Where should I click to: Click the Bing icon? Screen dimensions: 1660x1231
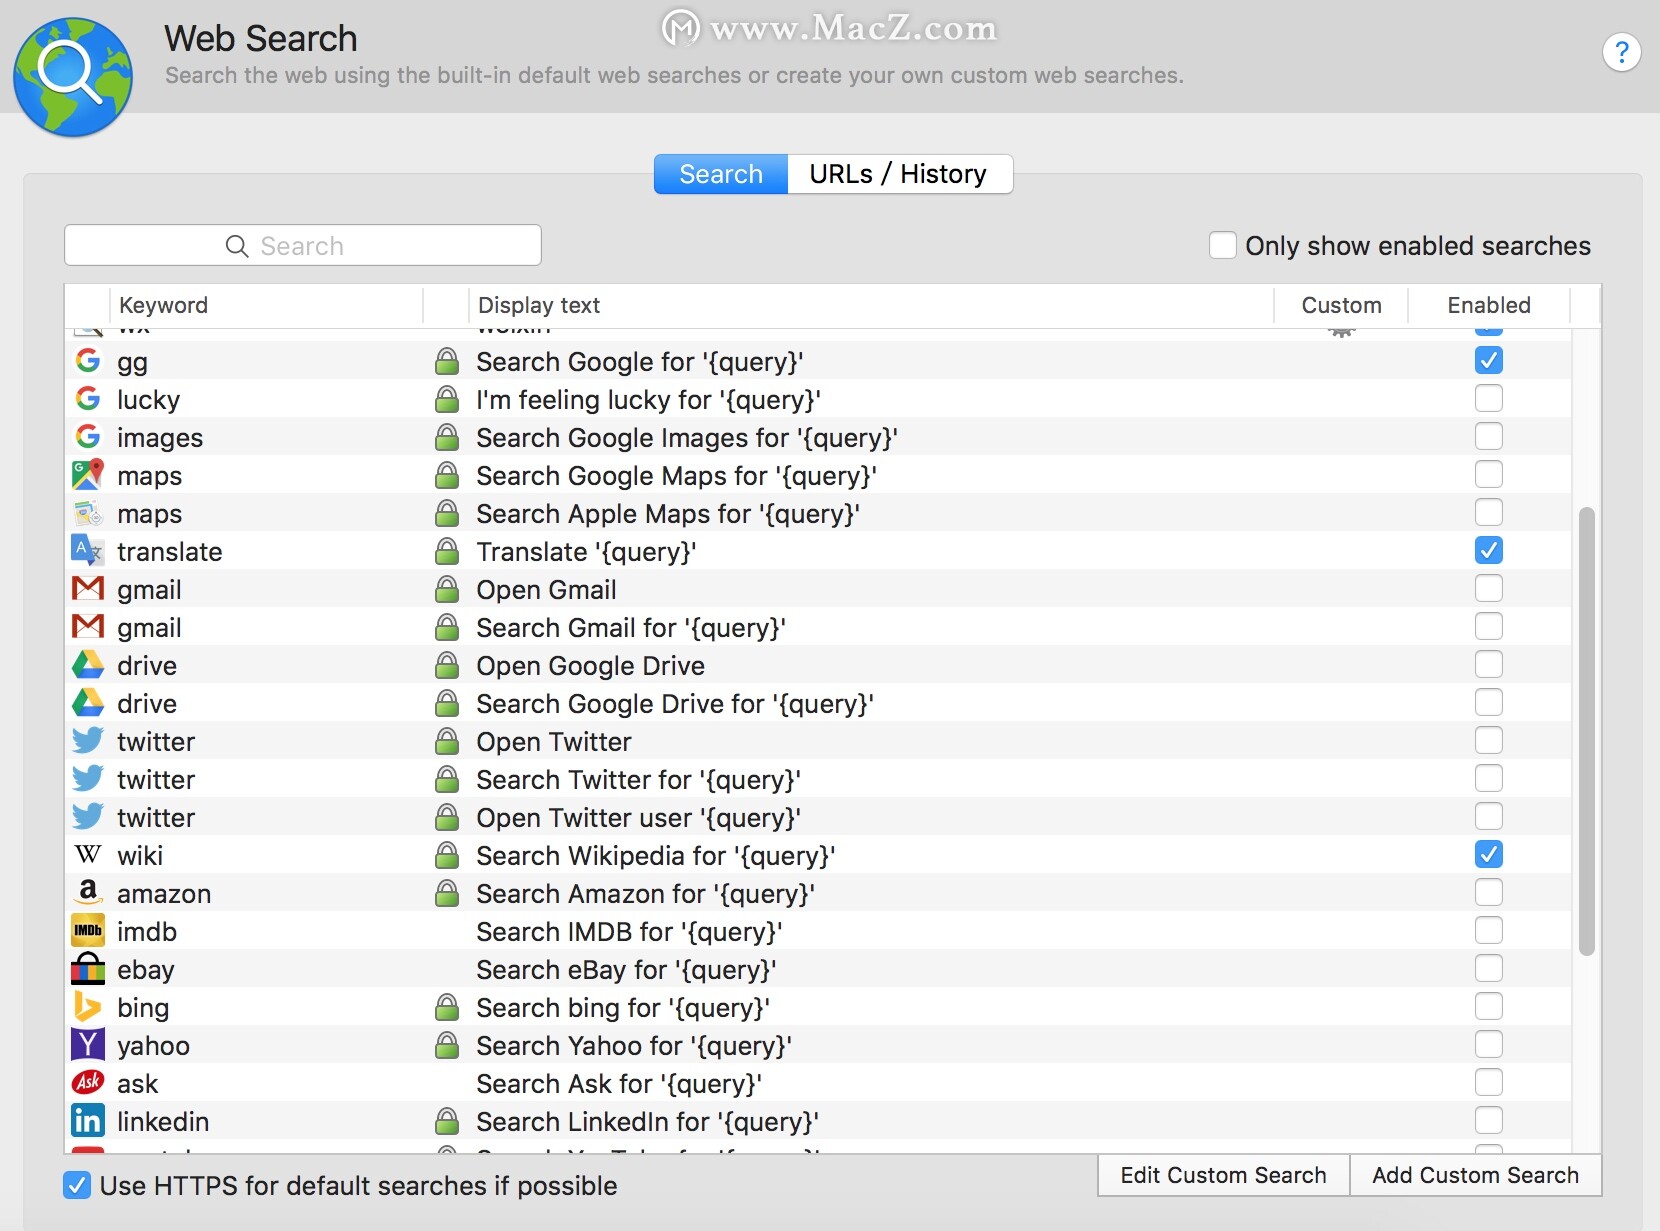click(x=88, y=1007)
